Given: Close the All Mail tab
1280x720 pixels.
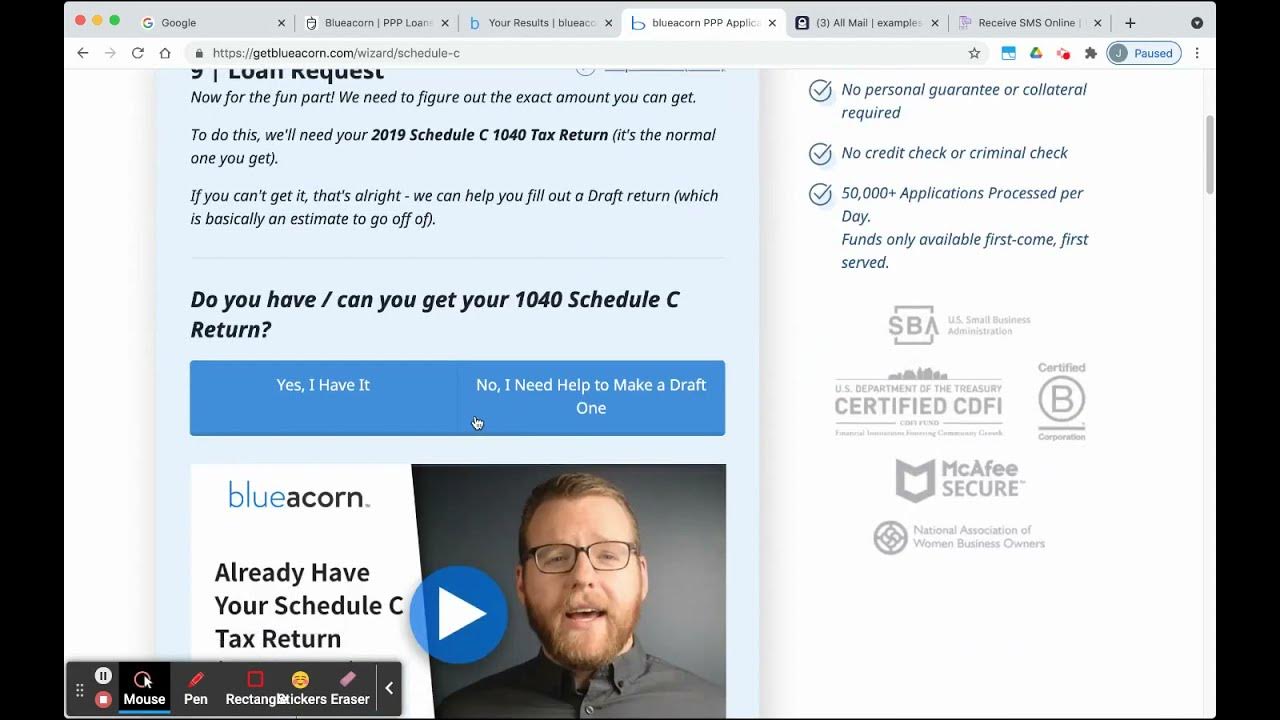Looking at the screenshot, I should click(x=935, y=22).
